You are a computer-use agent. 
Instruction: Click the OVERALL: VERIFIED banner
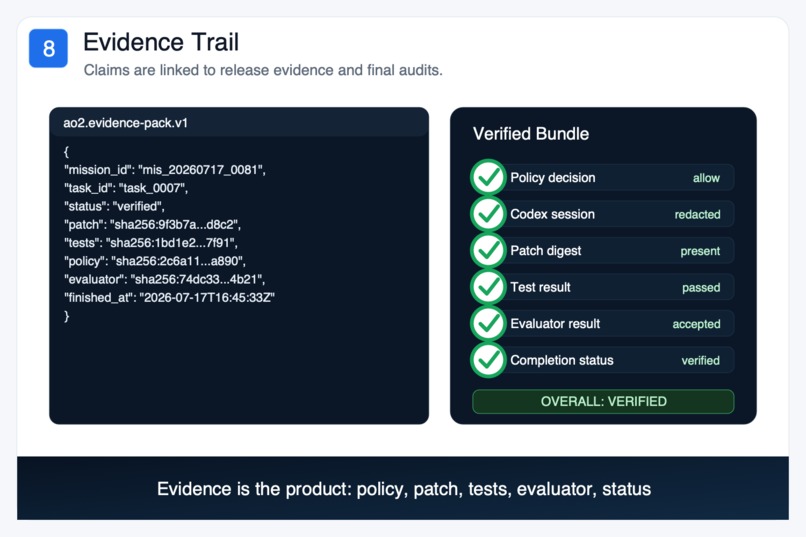(x=603, y=401)
